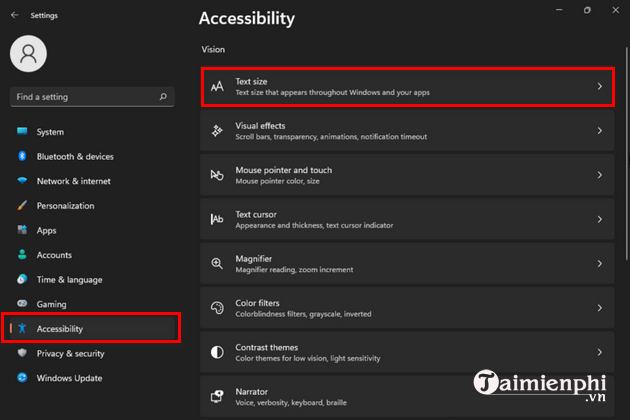Open Accounts settings category
The width and height of the screenshot is (630, 420).
(92, 255)
